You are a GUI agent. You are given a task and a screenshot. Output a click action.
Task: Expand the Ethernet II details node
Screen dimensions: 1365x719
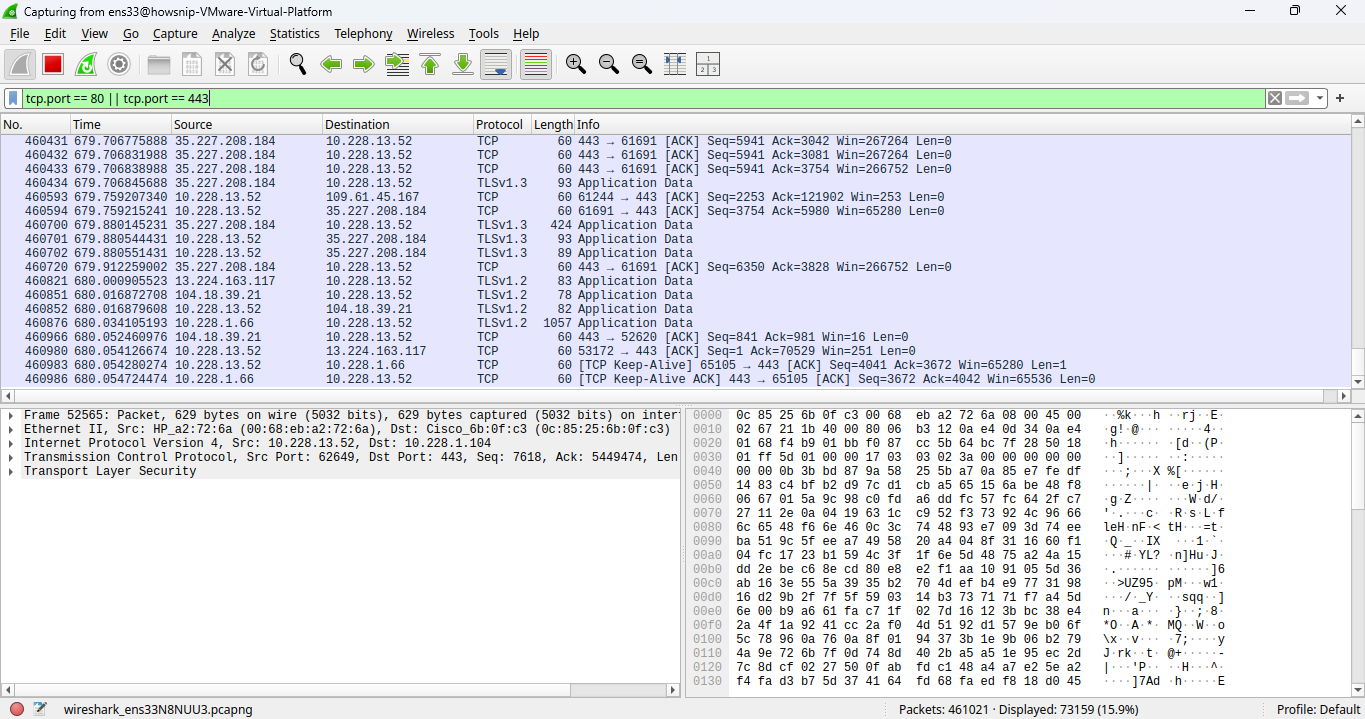click(x=10, y=429)
